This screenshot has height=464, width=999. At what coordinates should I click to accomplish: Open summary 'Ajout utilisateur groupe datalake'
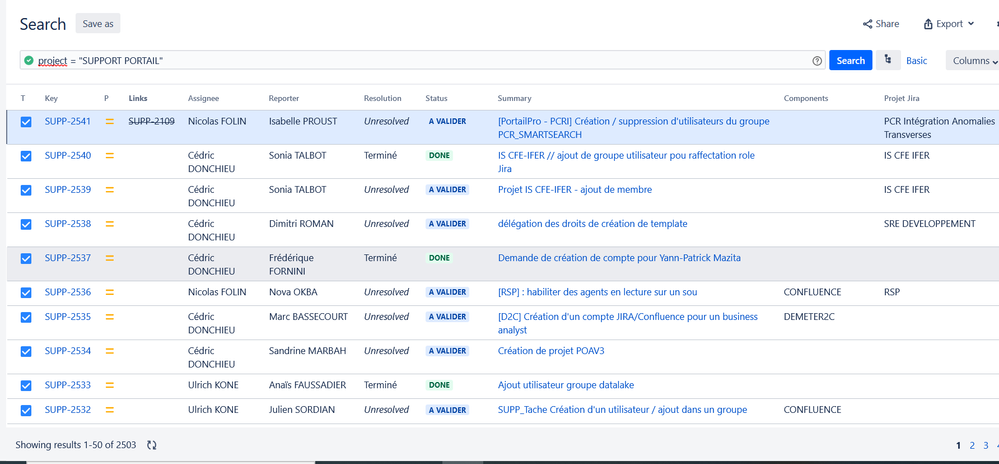point(566,385)
